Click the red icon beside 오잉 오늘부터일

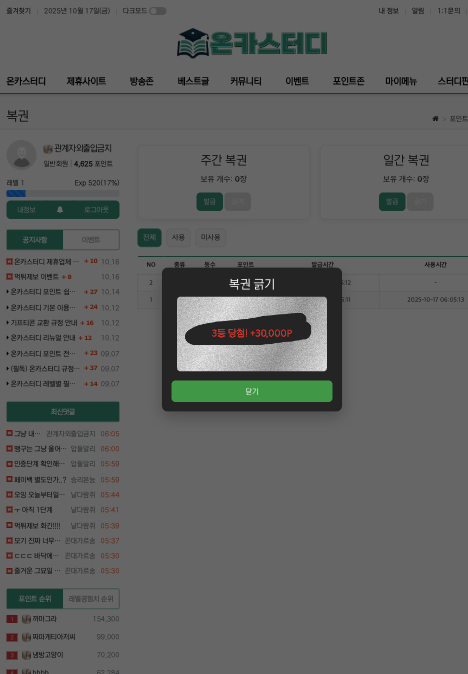[9, 495]
